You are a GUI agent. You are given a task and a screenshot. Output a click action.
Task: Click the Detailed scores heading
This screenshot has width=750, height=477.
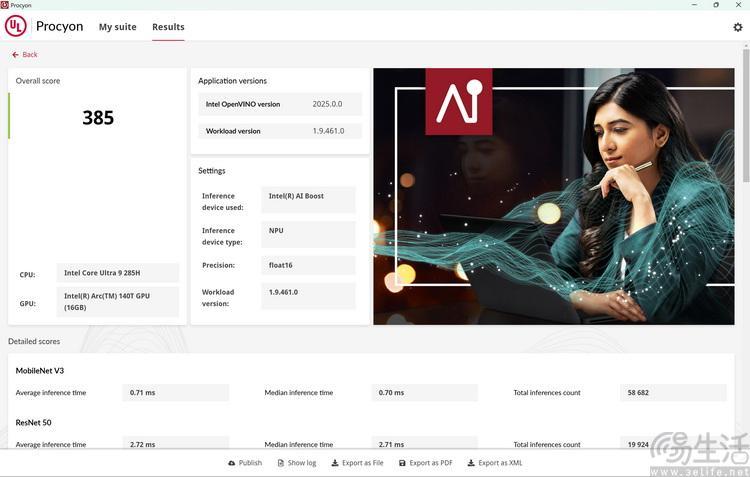pyautogui.click(x=34, y=342)
